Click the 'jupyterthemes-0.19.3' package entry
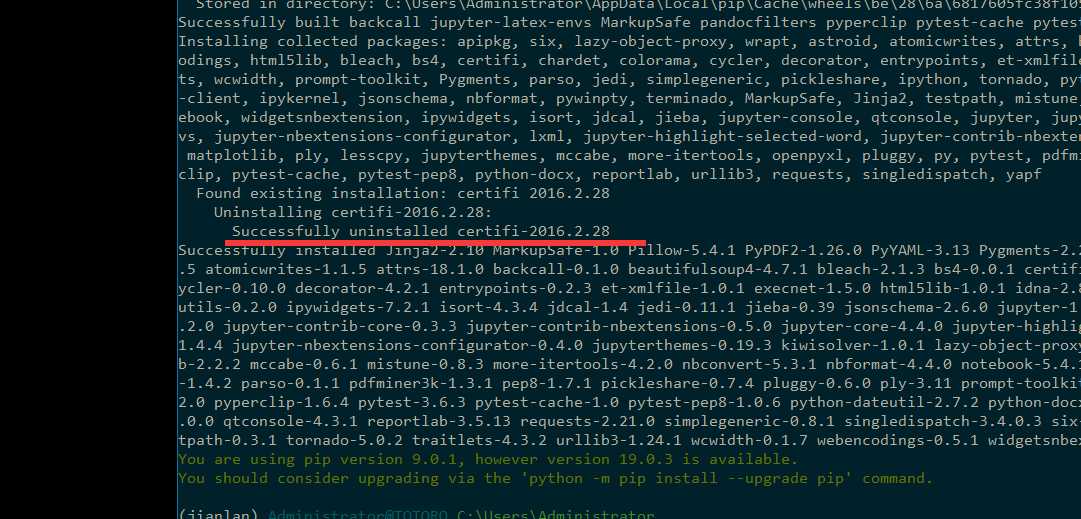The width and height of the screenshot is (1081, 519). (x=682, y=345)
